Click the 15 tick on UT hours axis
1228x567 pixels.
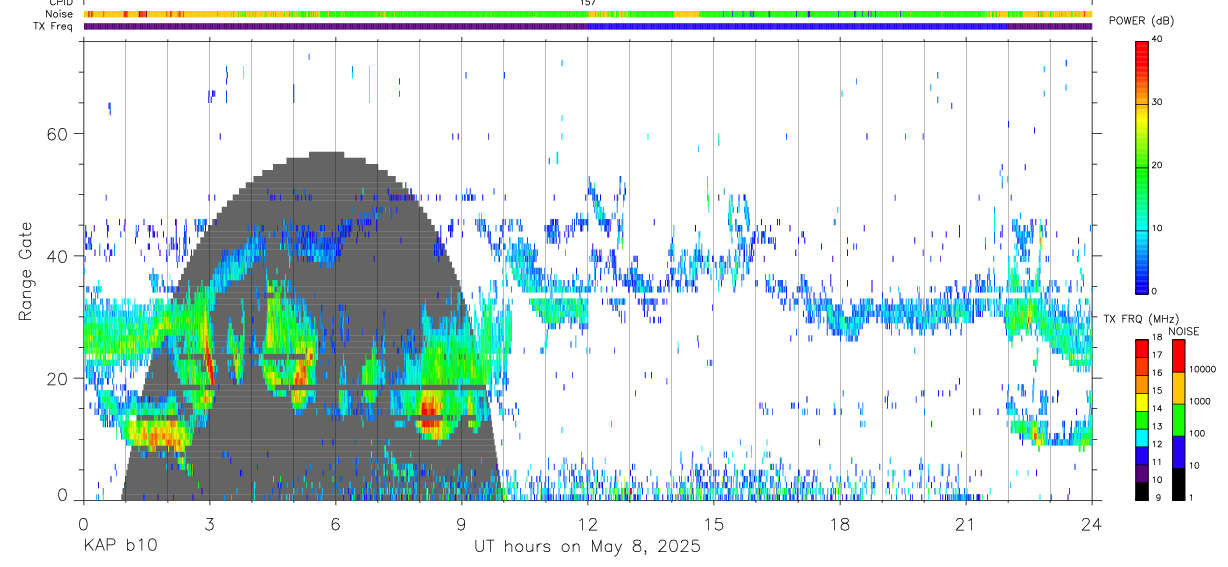713,523
